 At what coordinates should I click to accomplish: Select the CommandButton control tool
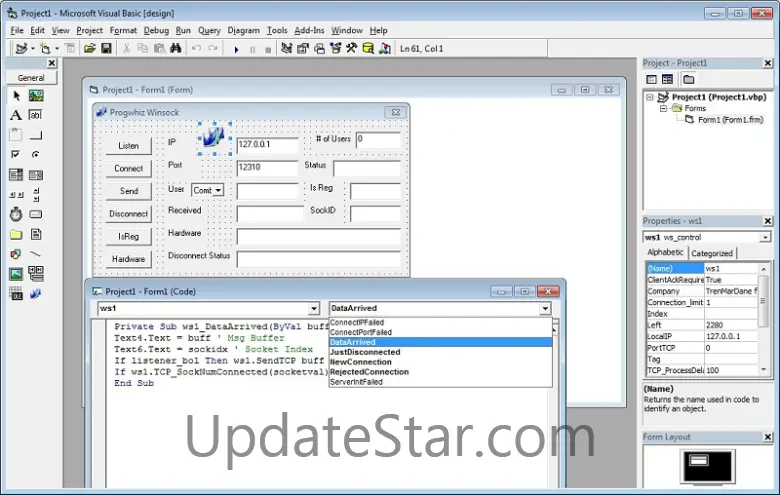(36, 135)
